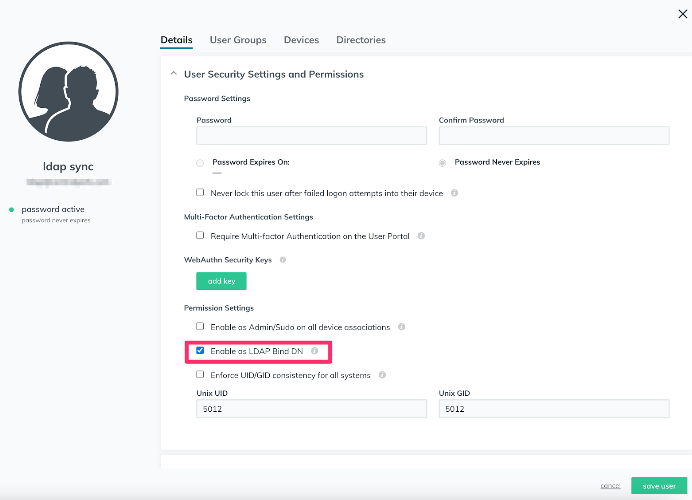The image size is (692, 500).
Task: Click info icon next to WebAuthn Security Keys
Action: click(x=283, y=260)
